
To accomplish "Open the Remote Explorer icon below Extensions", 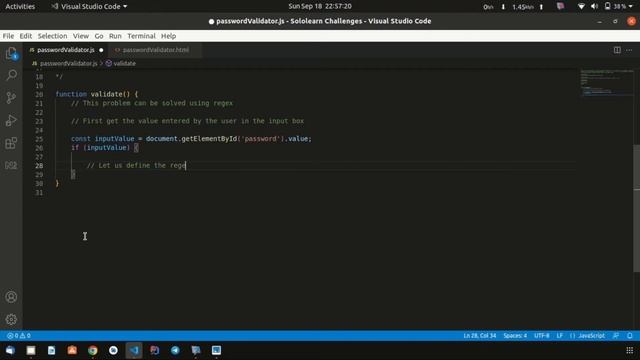I will (x=11, y=165).
